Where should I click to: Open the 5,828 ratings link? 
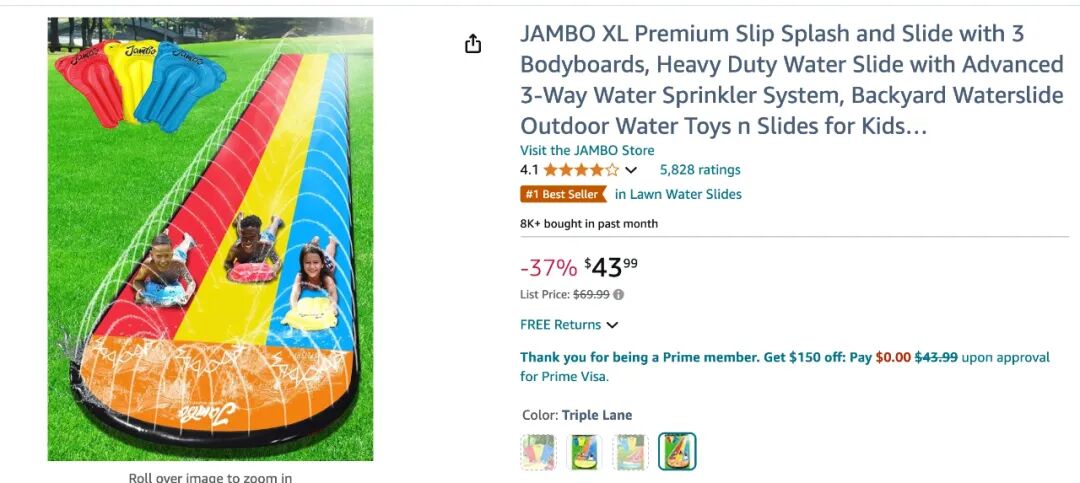700,170
